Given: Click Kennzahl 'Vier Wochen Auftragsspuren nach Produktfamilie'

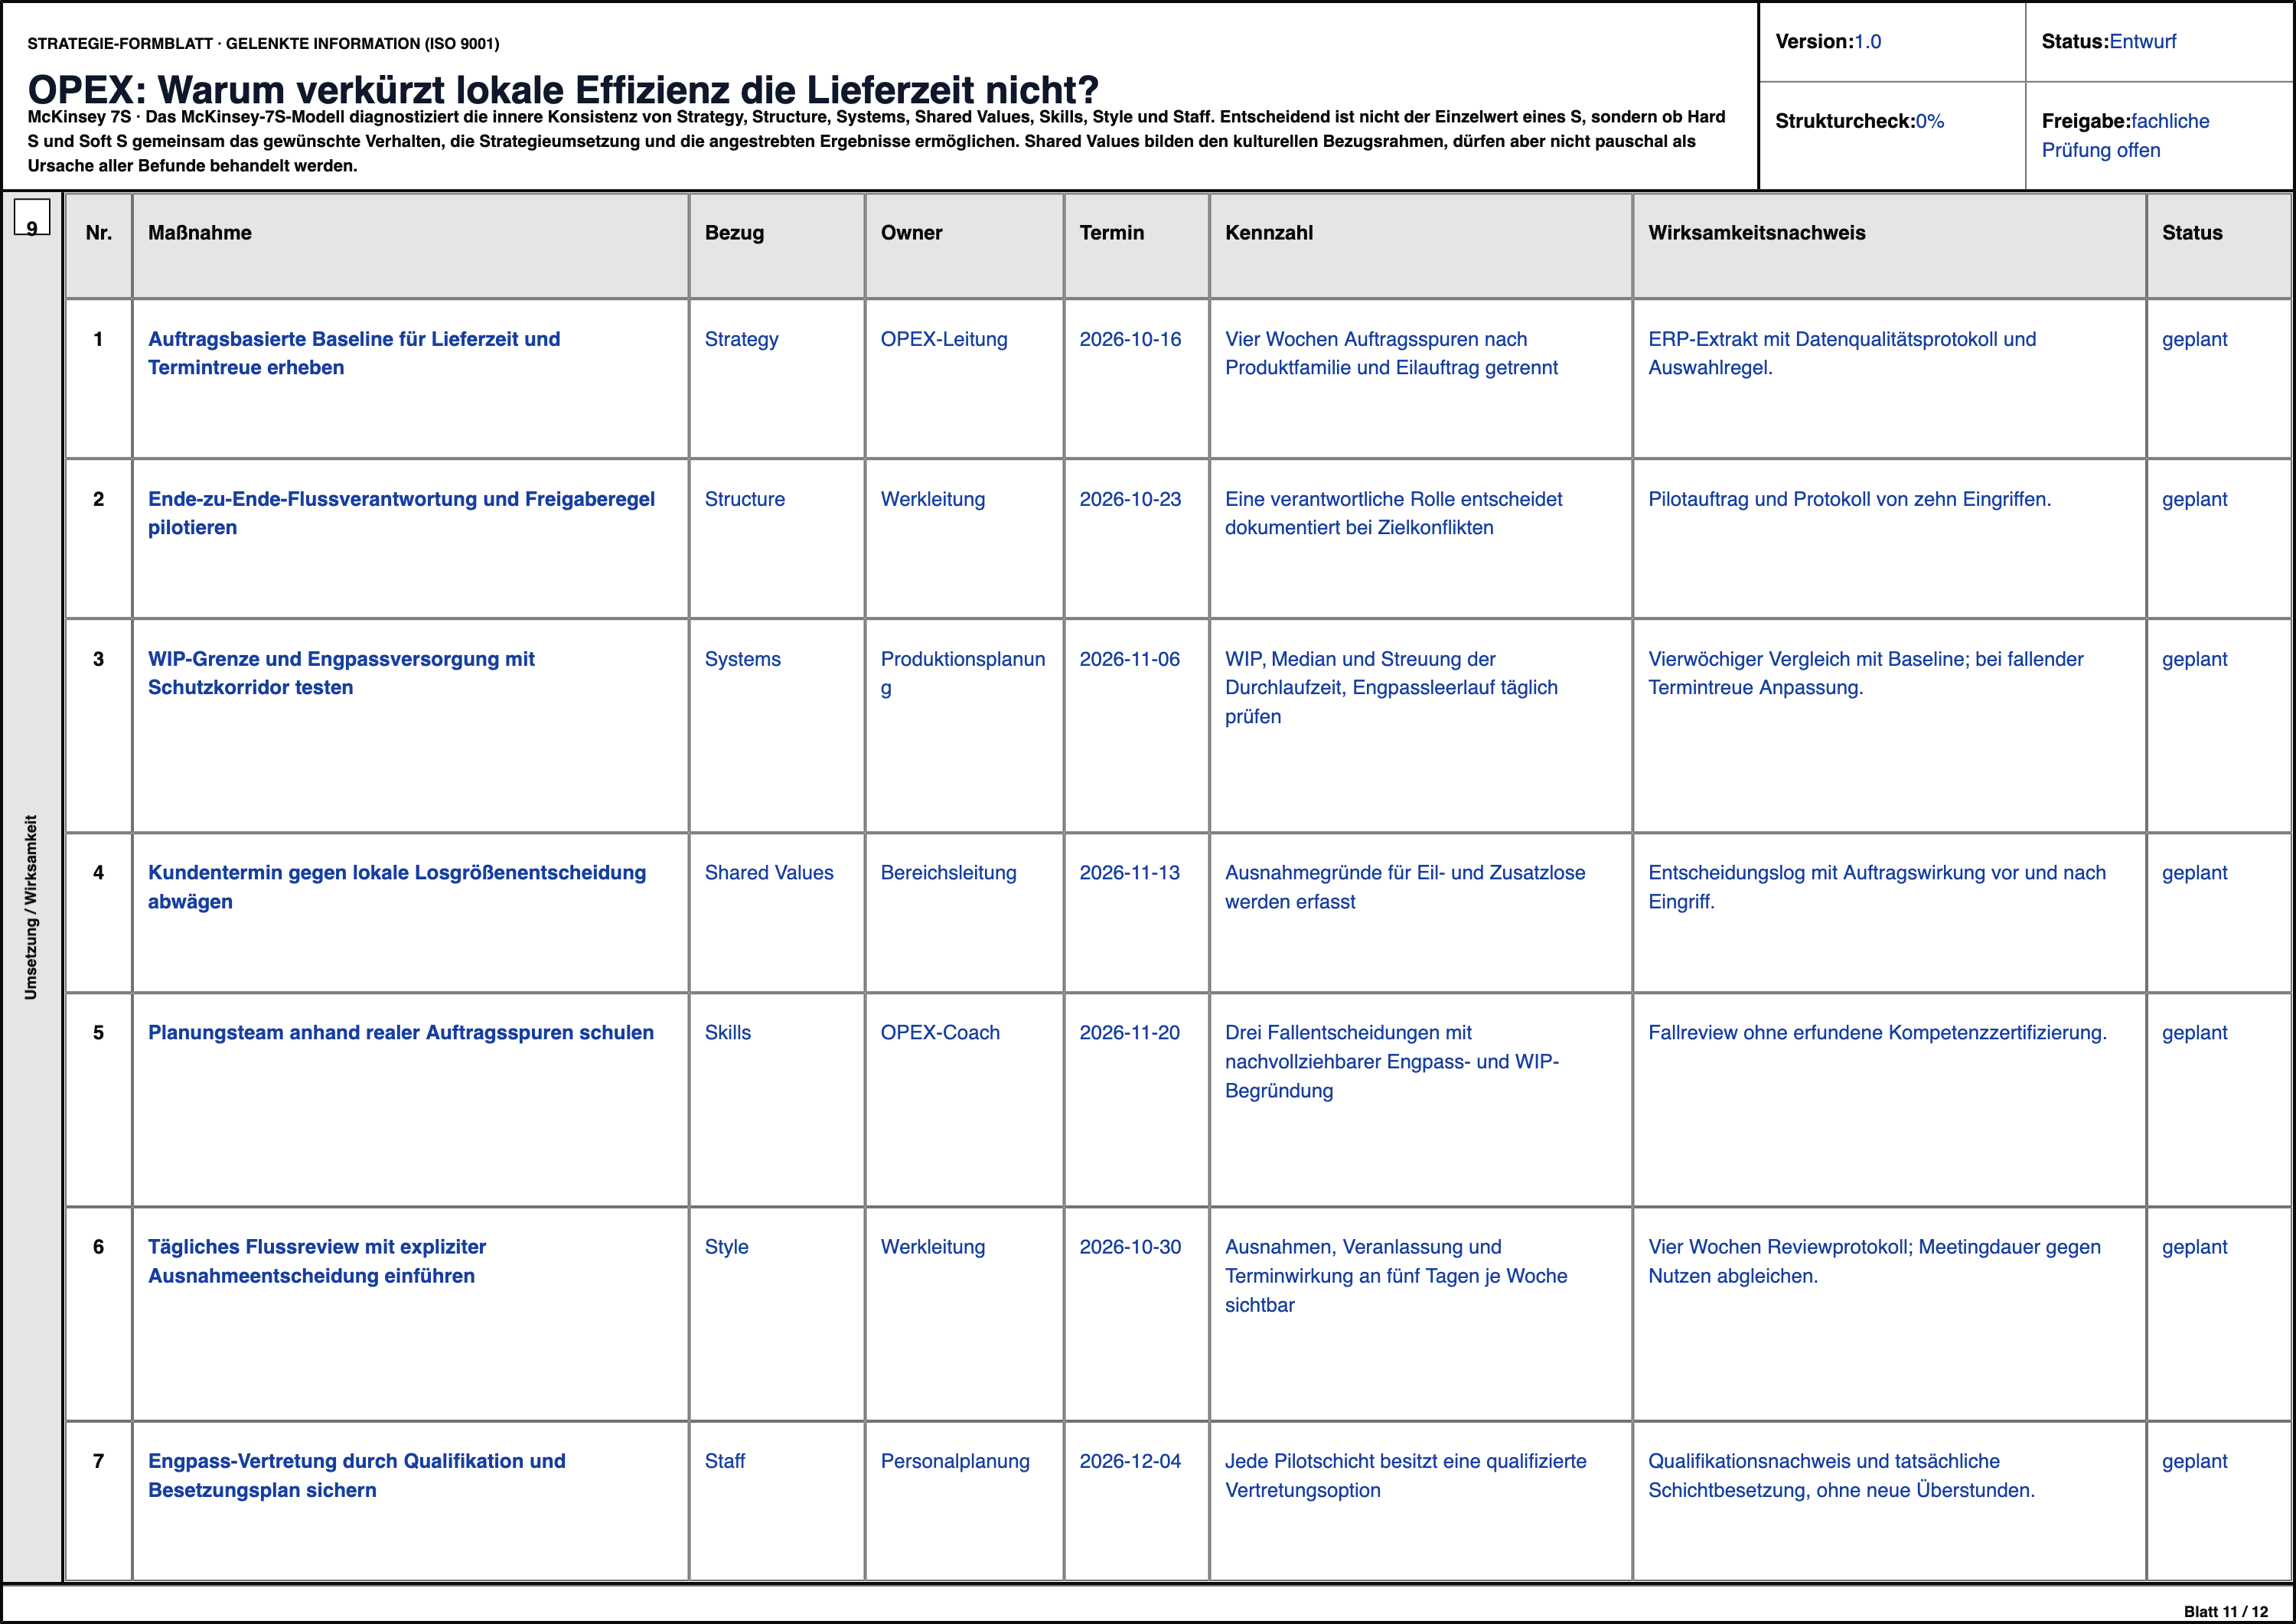Looking at the screenshot, I should (x=1391, y=353).
